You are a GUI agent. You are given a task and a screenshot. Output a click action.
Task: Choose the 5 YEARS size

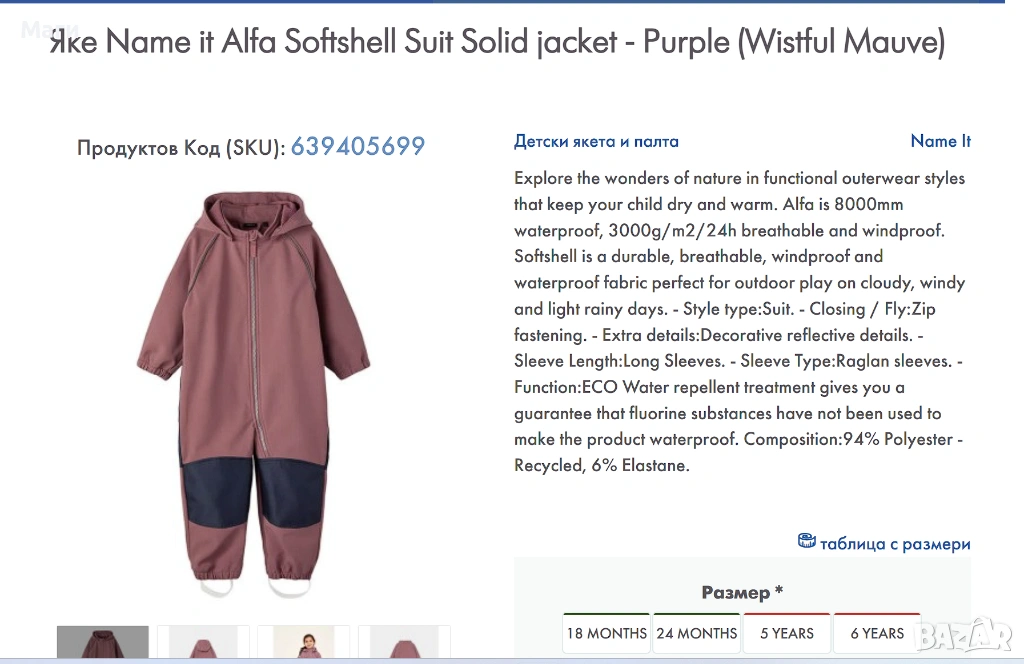(787, 633)
